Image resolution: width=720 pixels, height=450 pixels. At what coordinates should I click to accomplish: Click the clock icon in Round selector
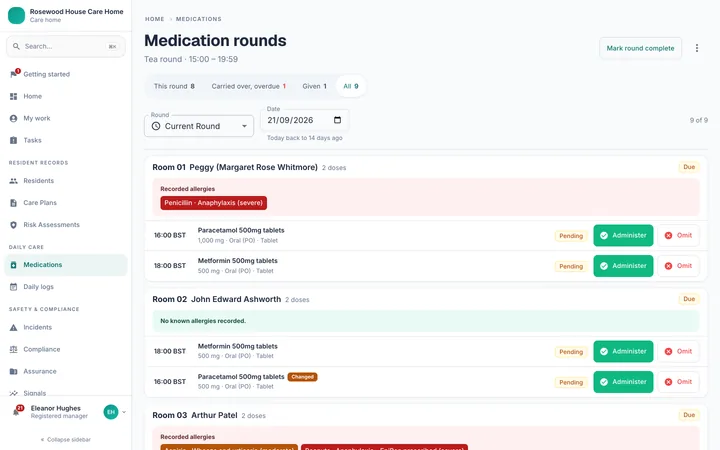[156, 126]
